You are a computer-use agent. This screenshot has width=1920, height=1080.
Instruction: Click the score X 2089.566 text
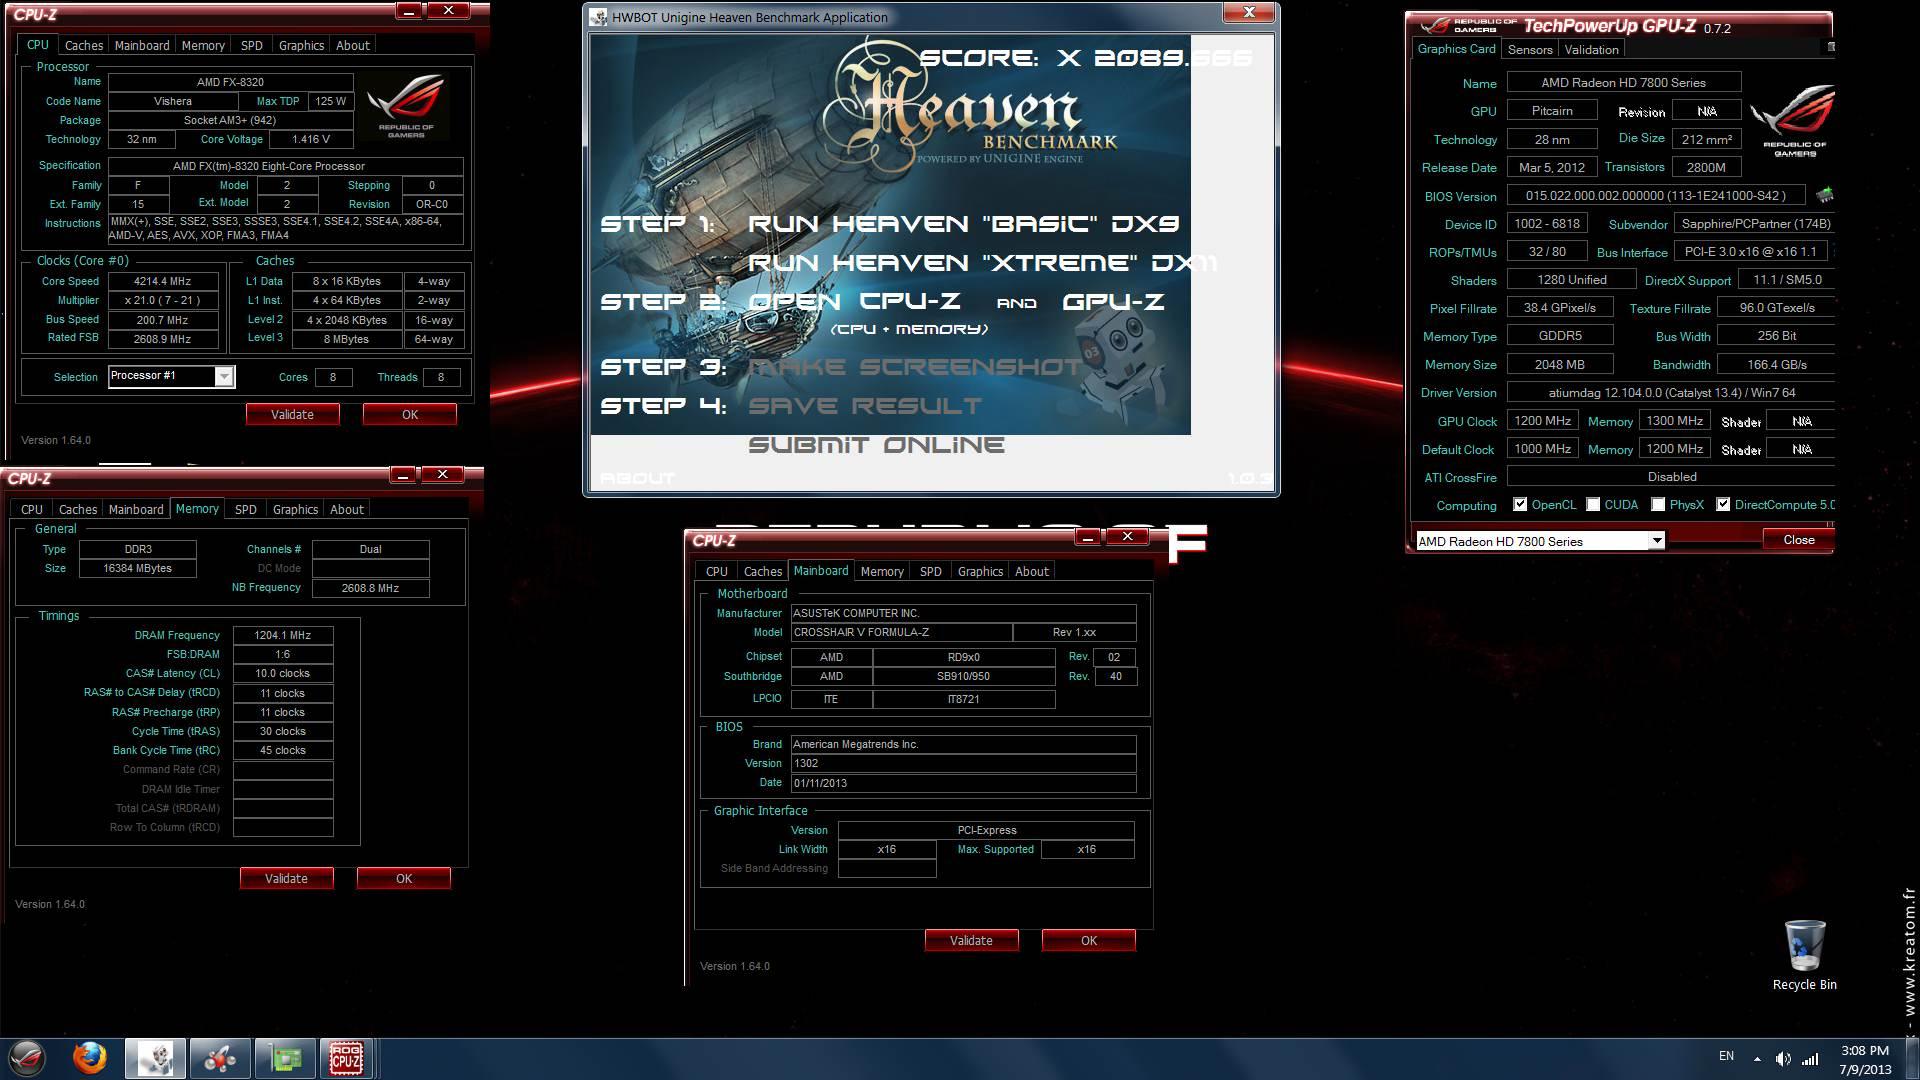[x=1085, y=58]
